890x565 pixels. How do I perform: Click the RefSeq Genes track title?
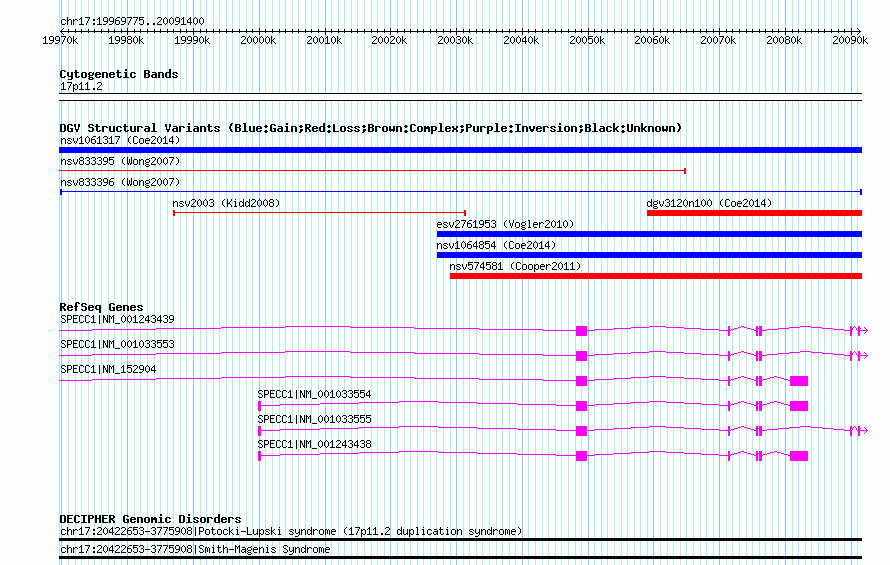point(101,307)
